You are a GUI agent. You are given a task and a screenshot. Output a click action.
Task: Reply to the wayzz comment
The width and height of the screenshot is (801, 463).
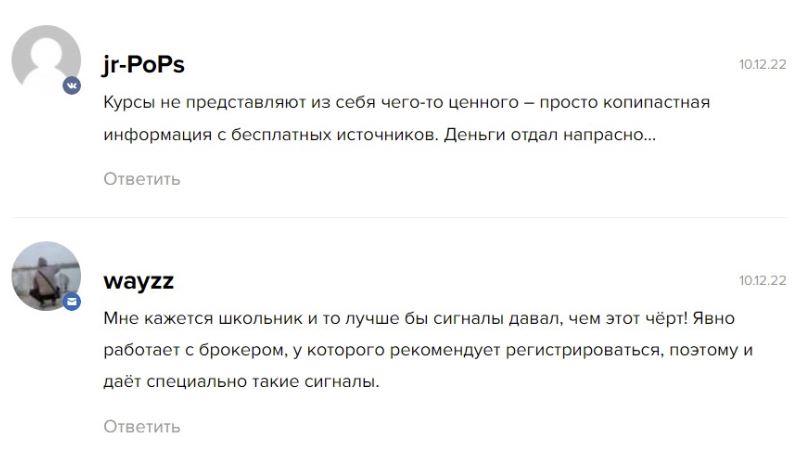[142, 427]
